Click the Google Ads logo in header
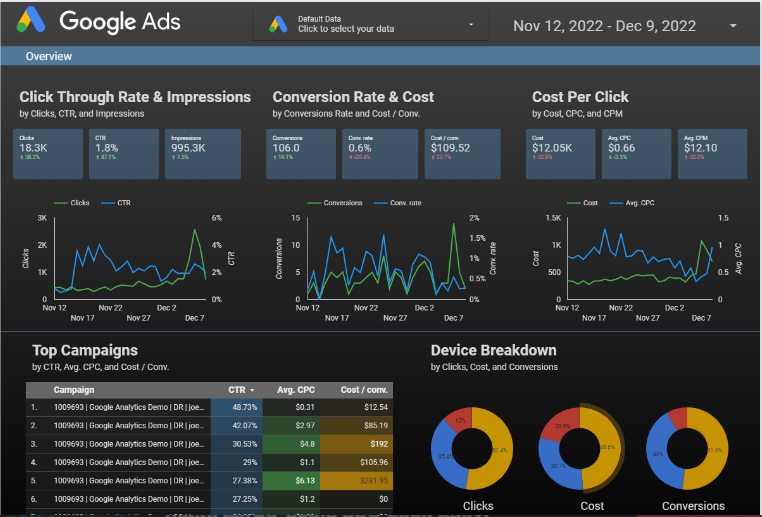The image size is (762, 517). point(31,20)
